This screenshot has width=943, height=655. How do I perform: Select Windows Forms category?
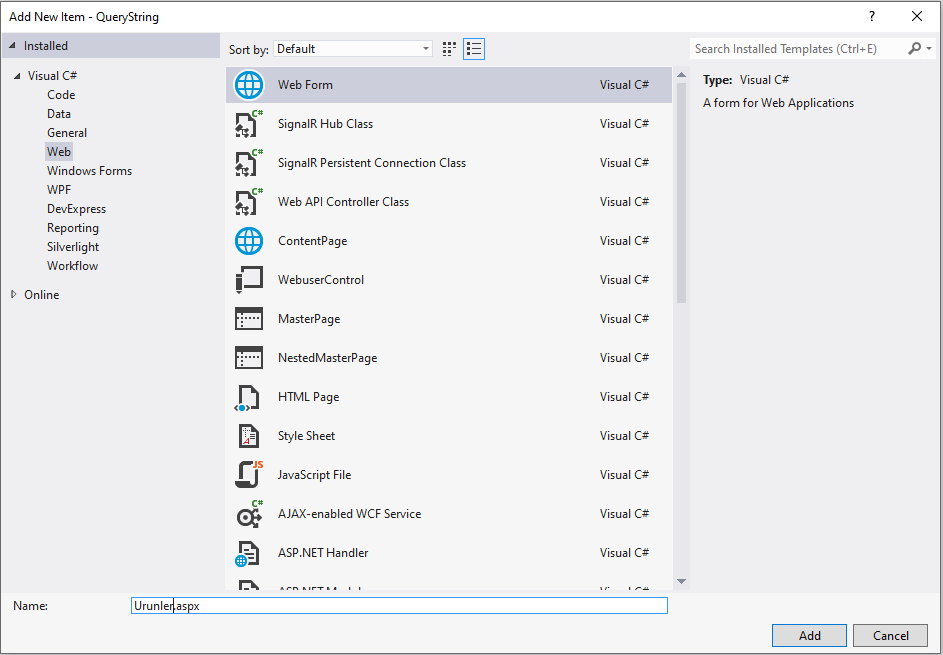point(89,171)
